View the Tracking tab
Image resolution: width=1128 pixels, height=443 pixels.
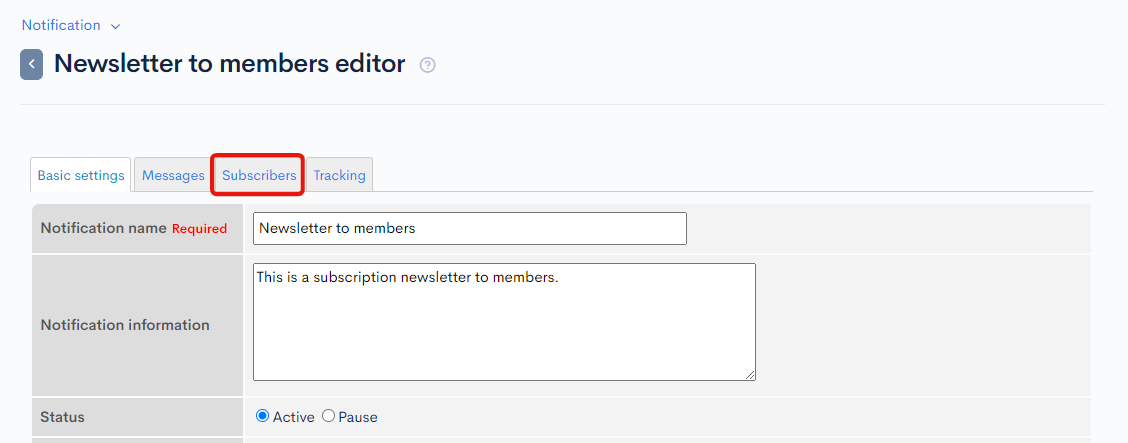click(340, 175)
